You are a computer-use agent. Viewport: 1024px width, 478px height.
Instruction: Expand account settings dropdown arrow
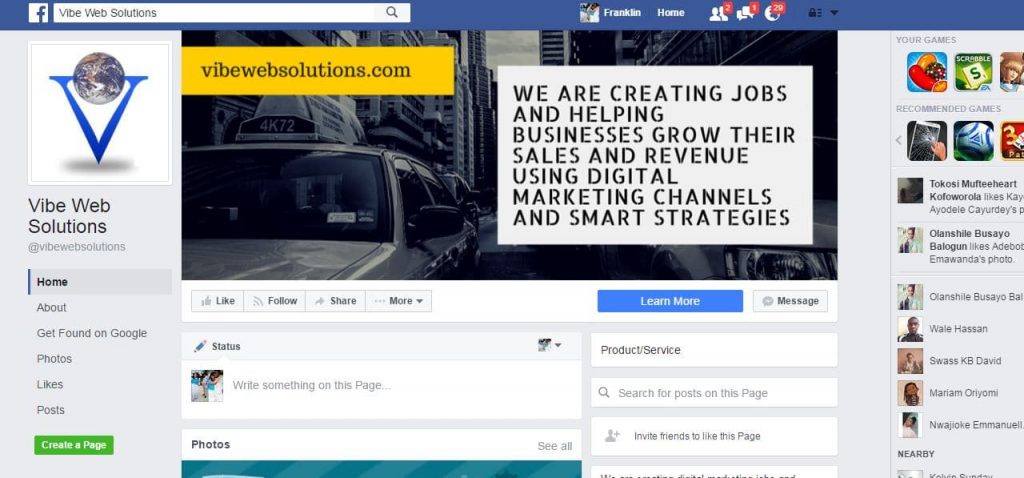click(x=834, y=12)
